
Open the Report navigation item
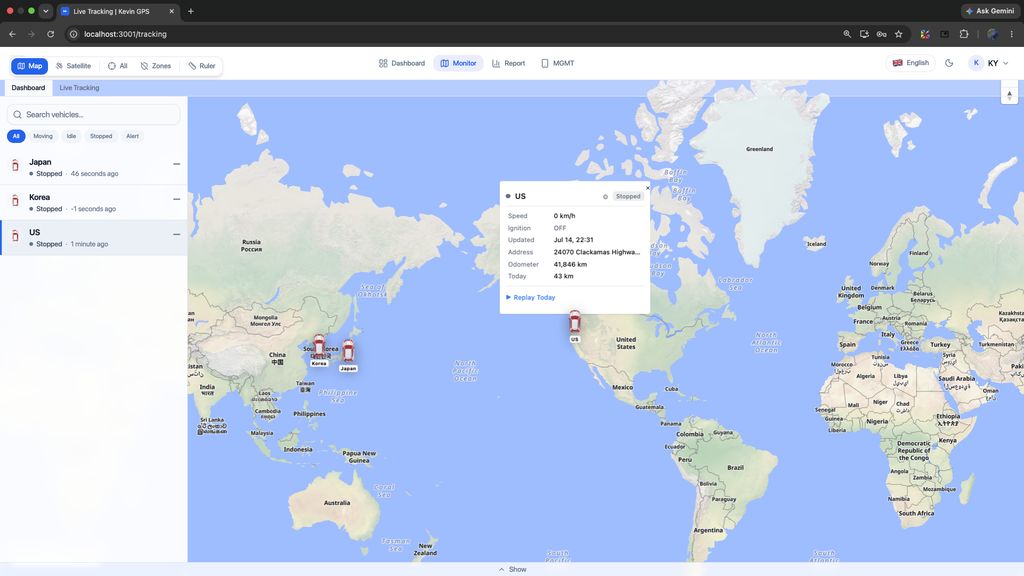pos(508,63)
